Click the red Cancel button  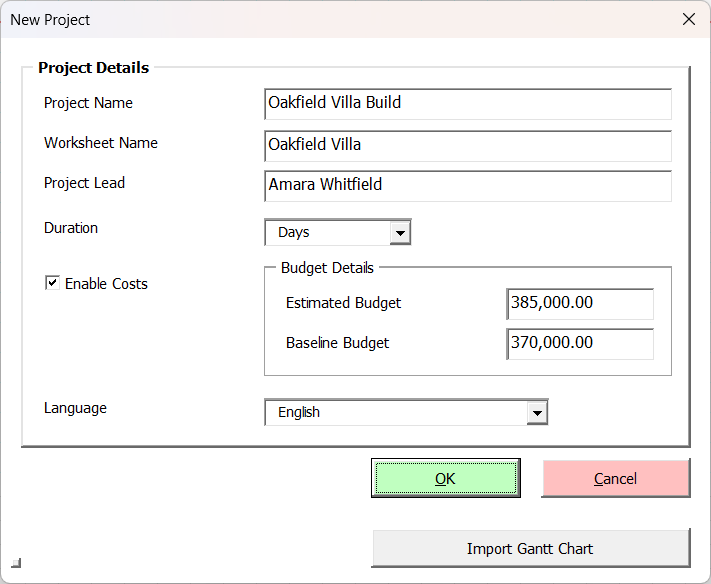click(x=616, y=478)
